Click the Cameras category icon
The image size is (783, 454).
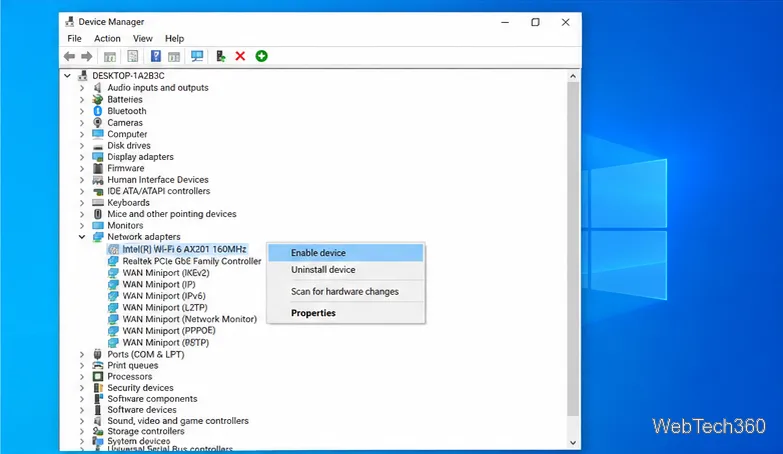(98, 122)
